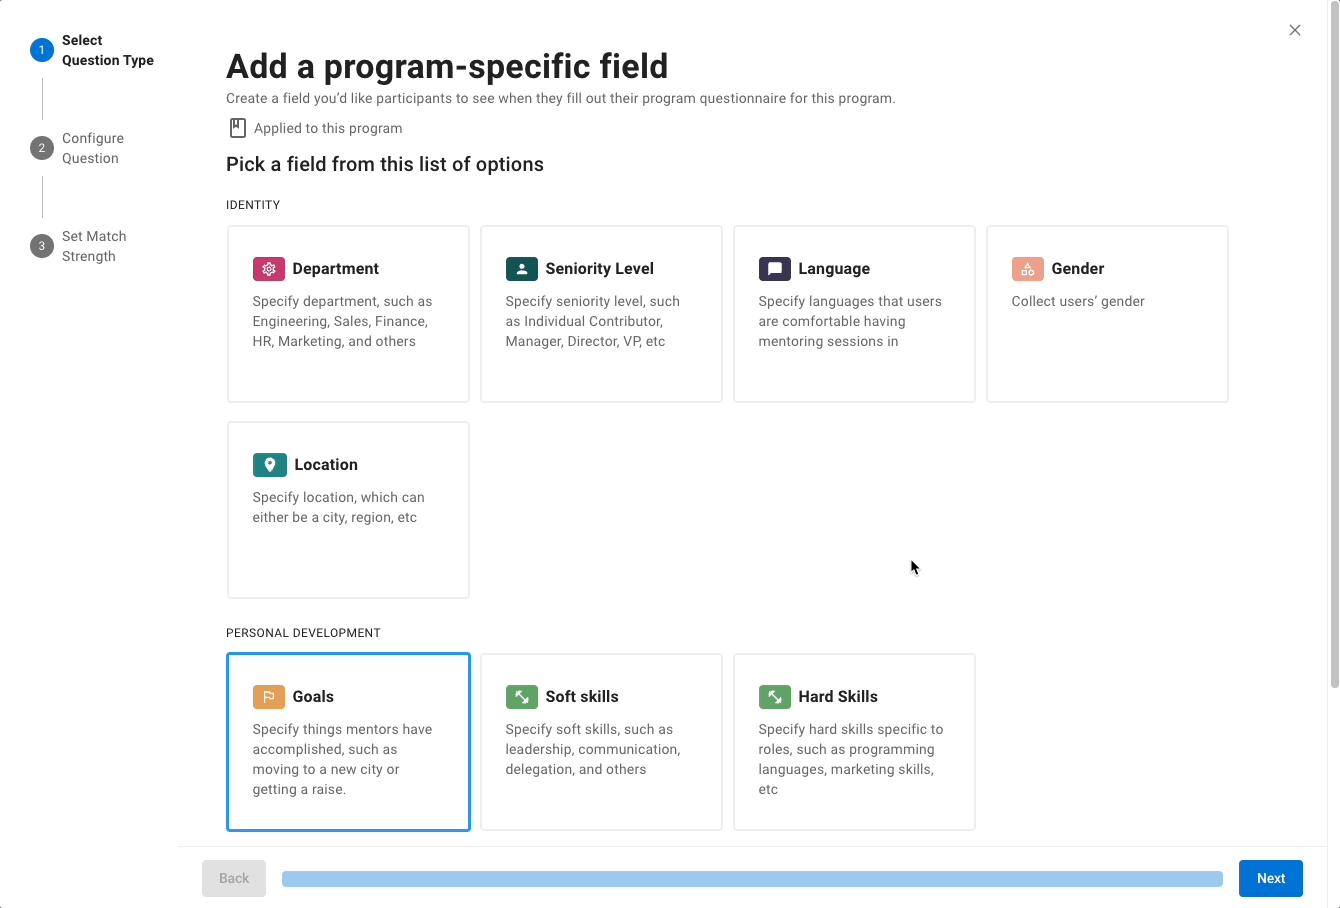Viewport: 1340px width, 908px height.
Task: Click the Gender shapes icon
Action: pyautogui.click(x=1027, y=269)
